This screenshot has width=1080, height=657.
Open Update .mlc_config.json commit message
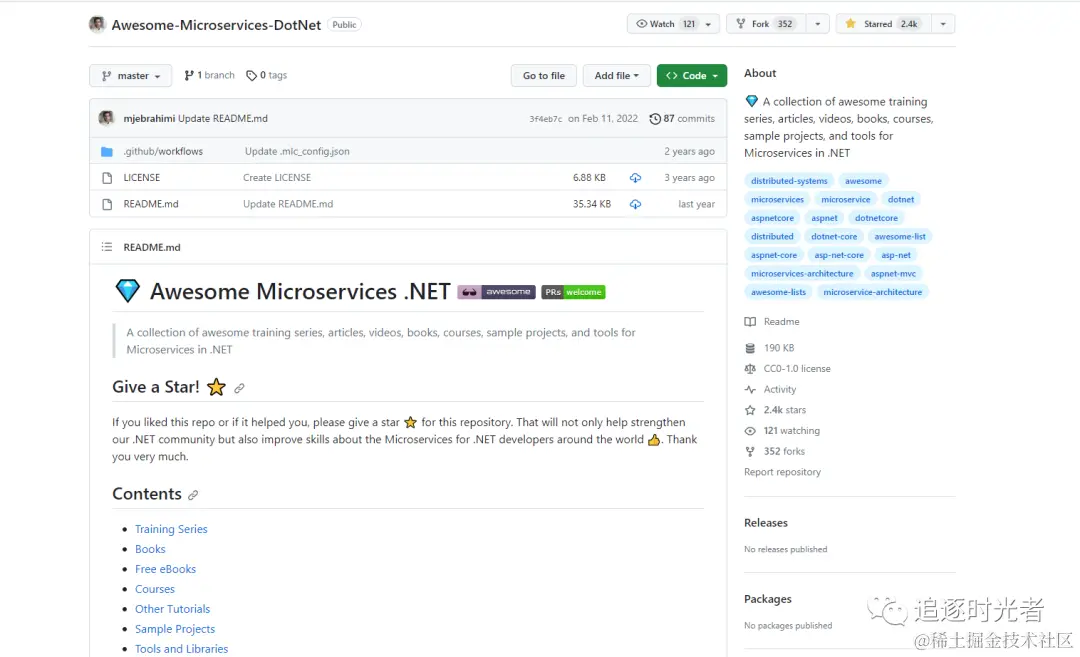click(297, 152)
